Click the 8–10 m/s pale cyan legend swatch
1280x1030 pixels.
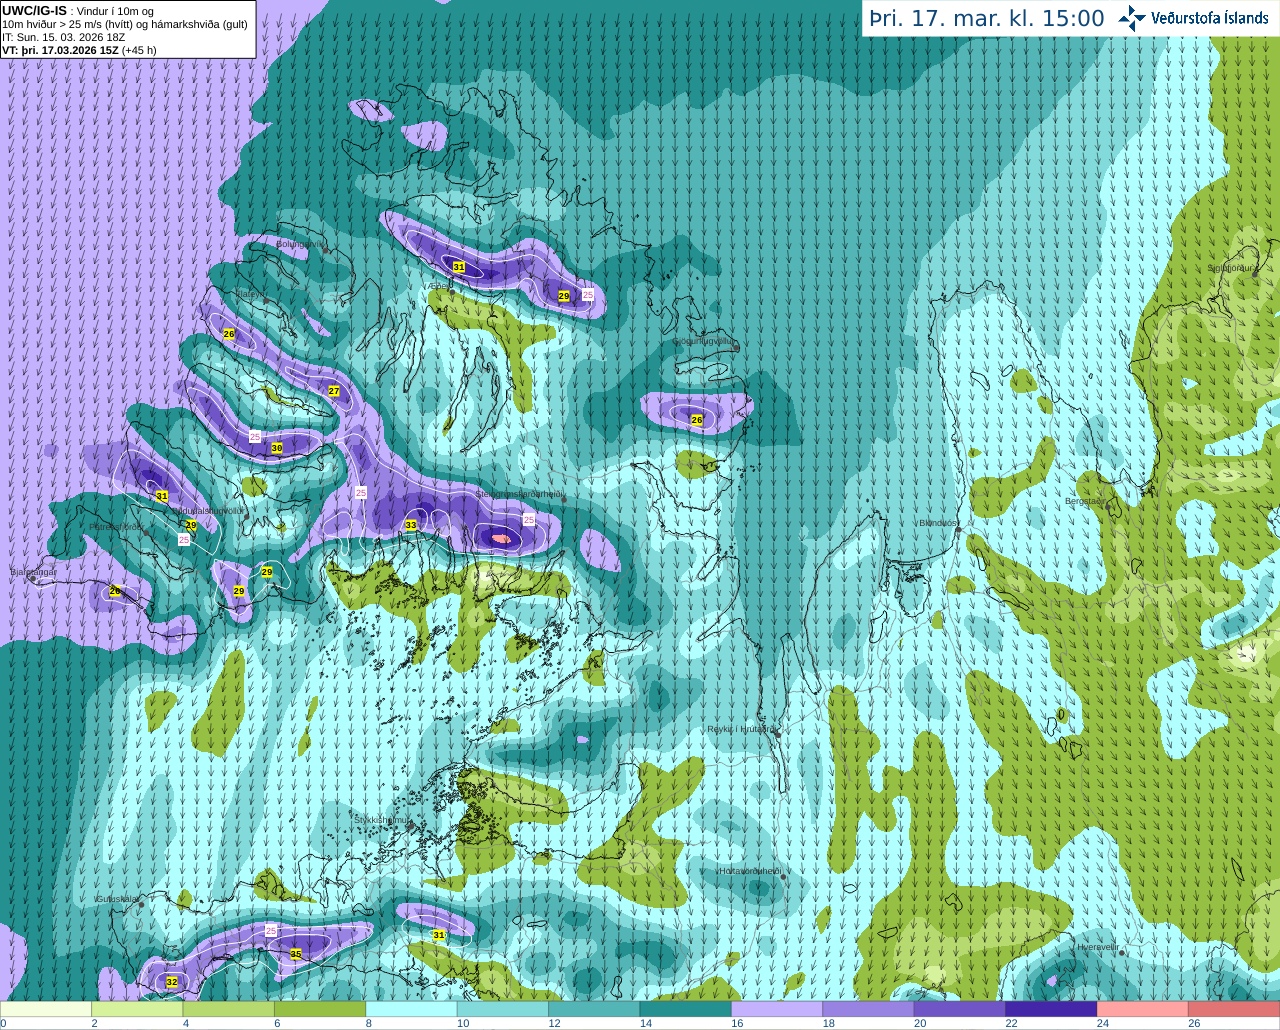click(411, 1009)
